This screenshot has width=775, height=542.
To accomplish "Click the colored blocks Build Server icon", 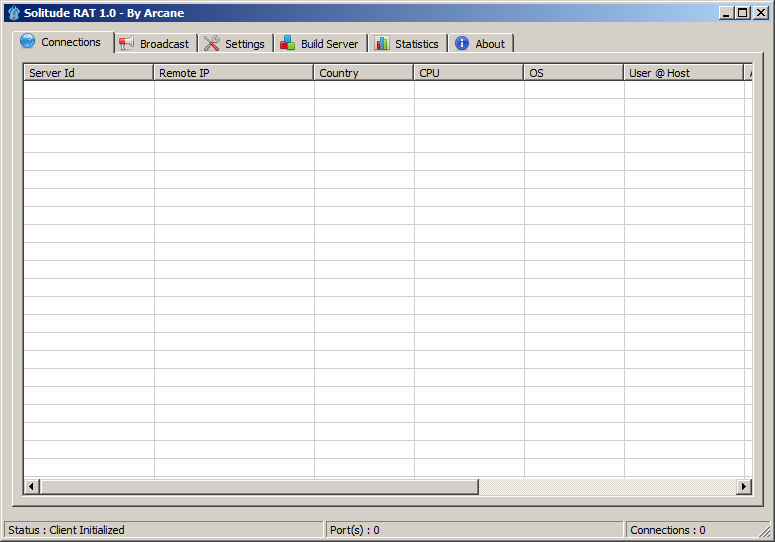I will [x=288, y=43].
